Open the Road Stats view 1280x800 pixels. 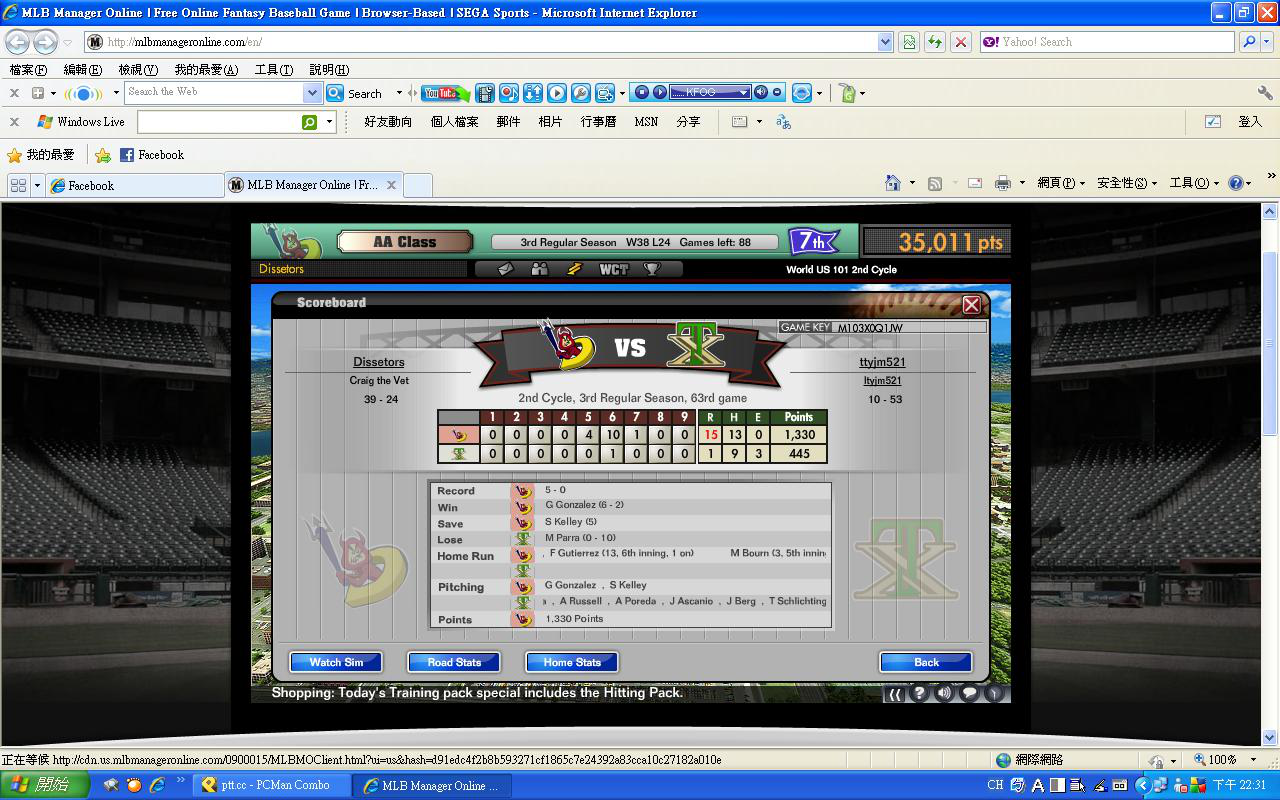pos(454,662)
